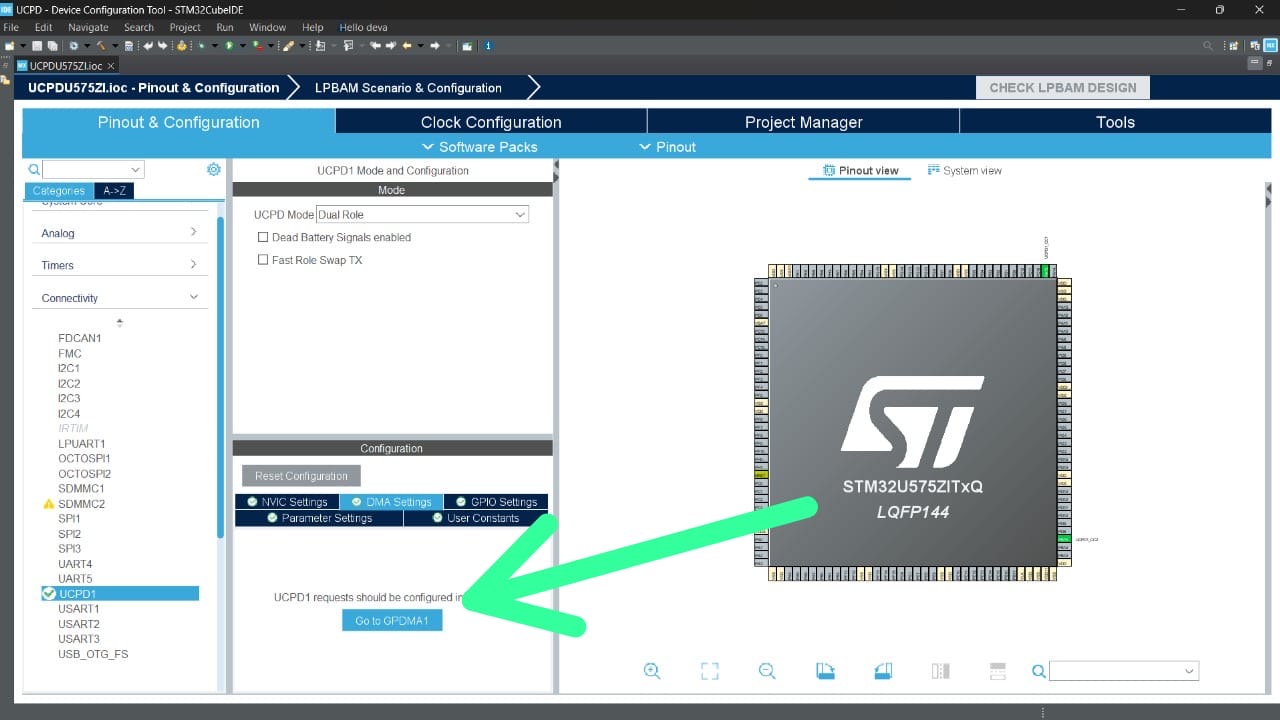The image size is (1280, 720).
Task: Click the Save icon in the toolbar
Action: (37, 46)
